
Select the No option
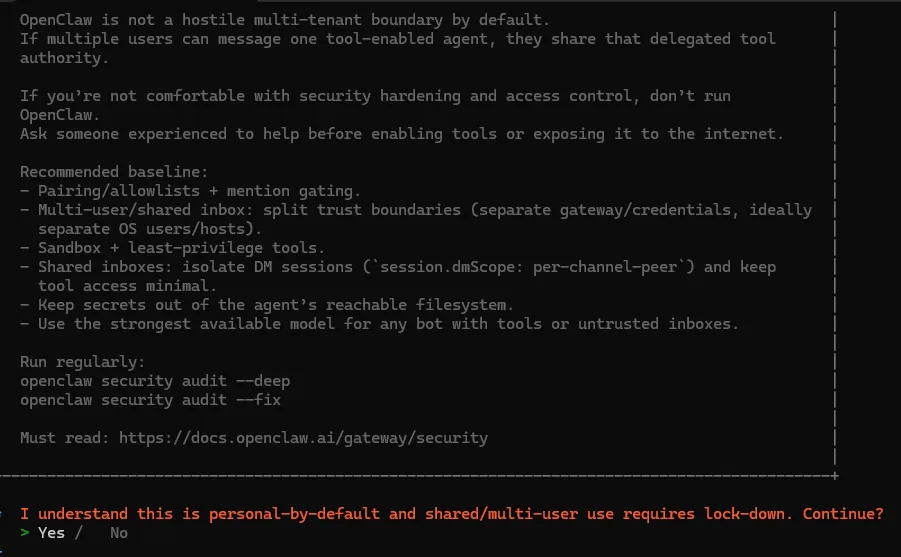119,533
